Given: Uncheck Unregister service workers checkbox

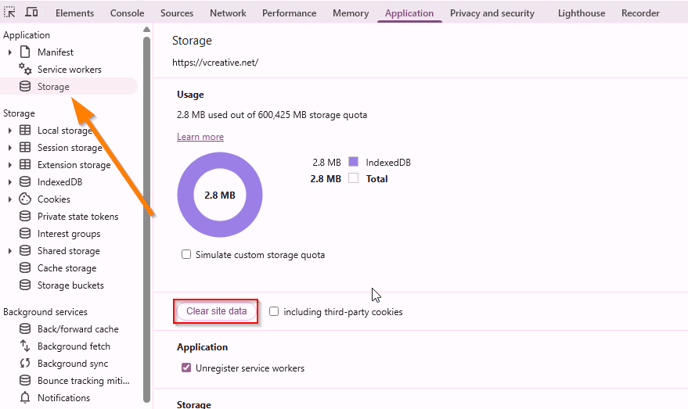Looking at the screenshot, I should (x=186, y=368).
